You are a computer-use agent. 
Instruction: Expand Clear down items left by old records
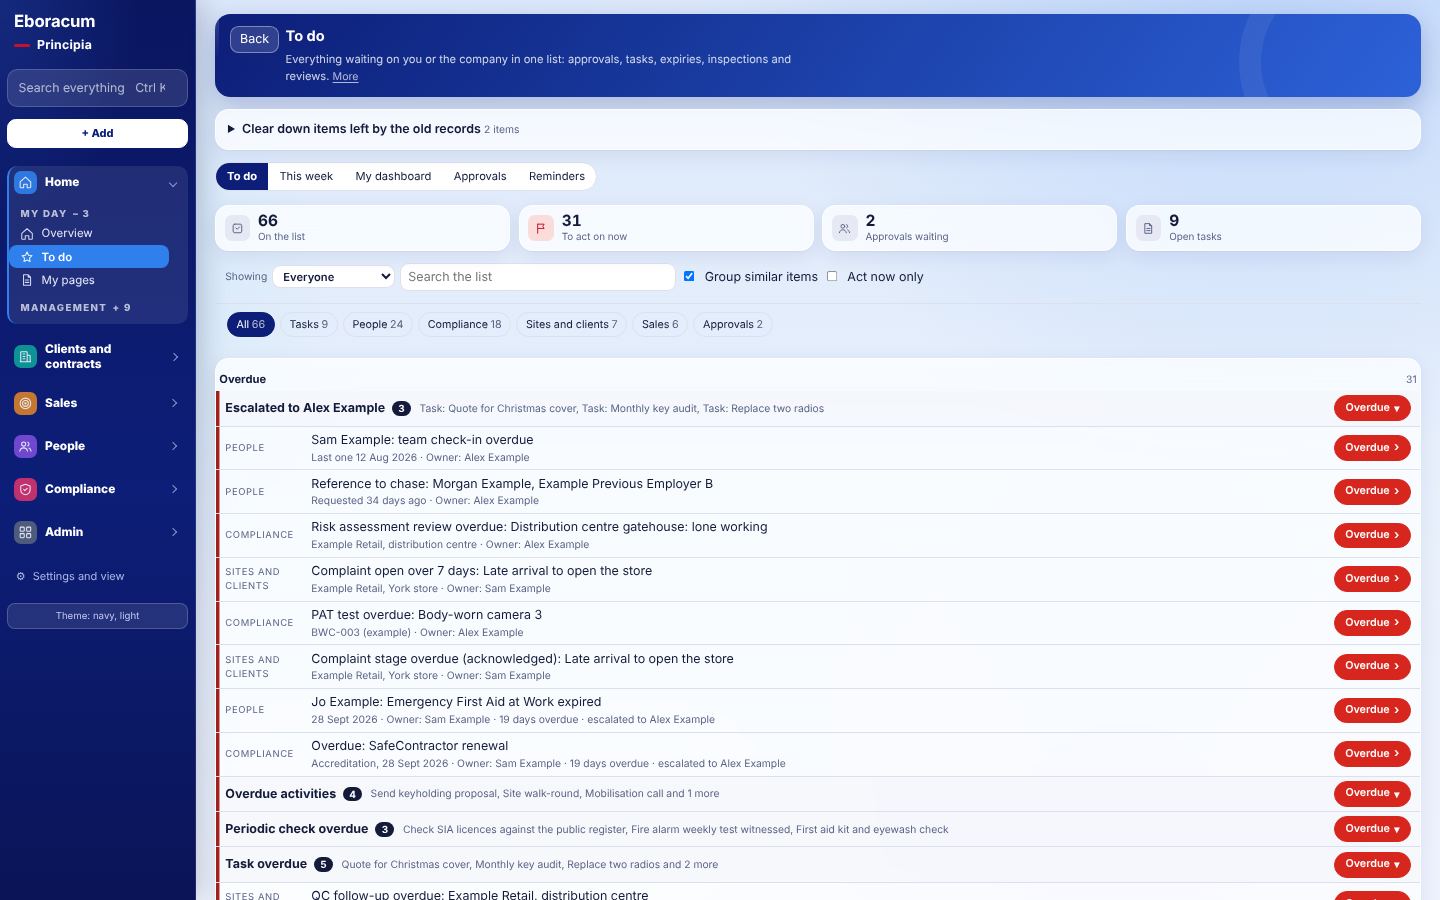(x=818, y=129)
